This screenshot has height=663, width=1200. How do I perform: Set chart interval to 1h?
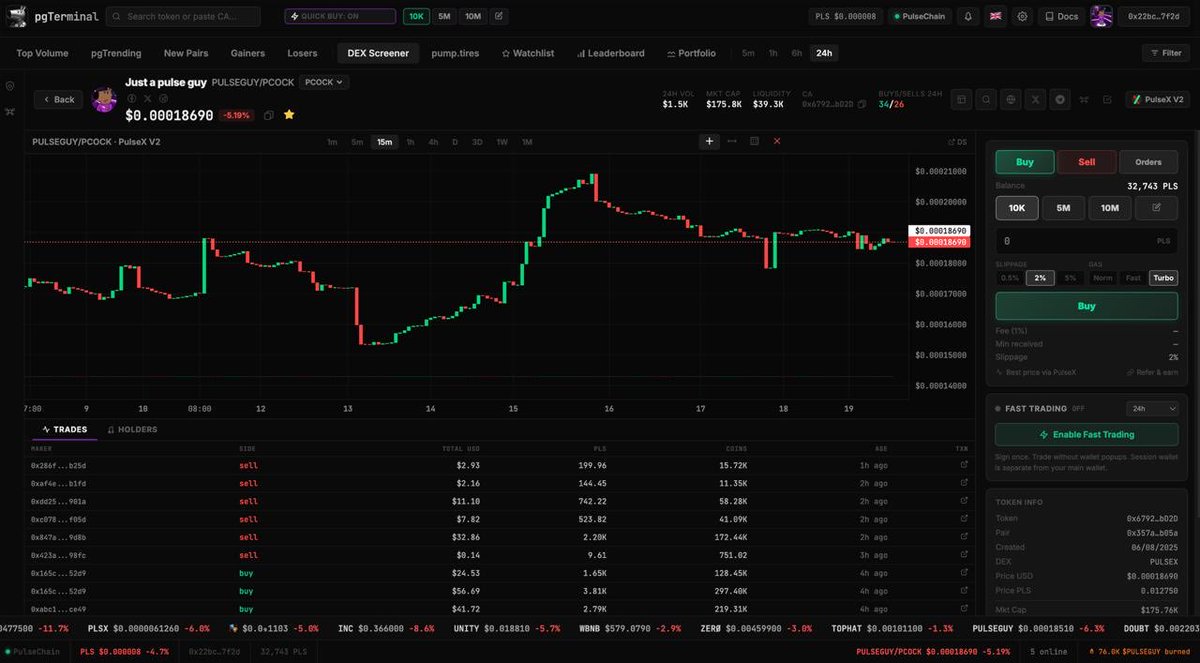pos(410,142)
